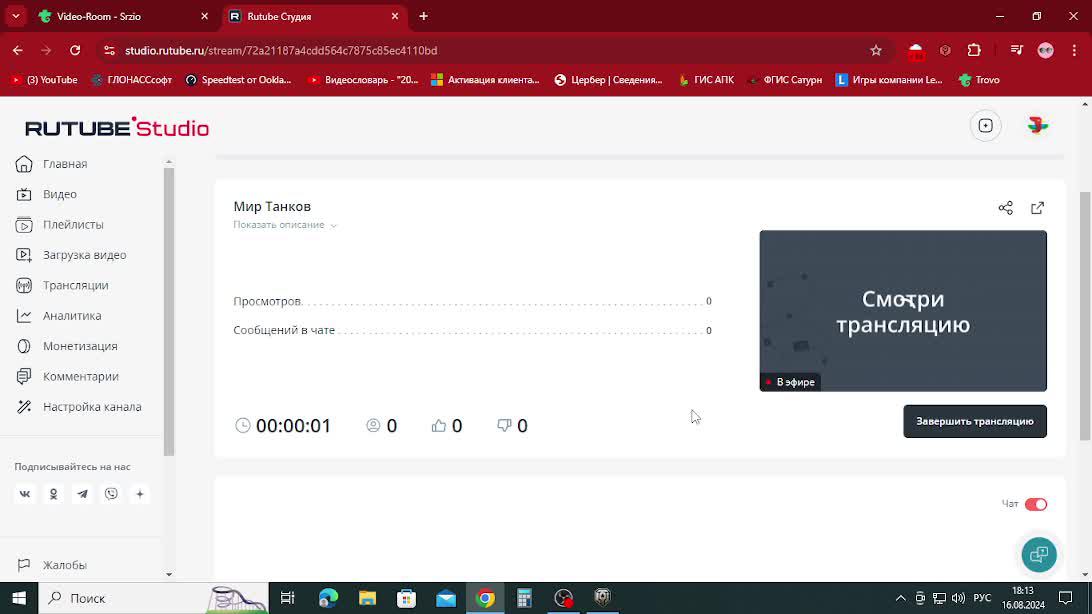The image size is (1092, 614).
Task: Open the ГИС АПК bookmark
Action: pyautogui.click(x=706, y=80)
